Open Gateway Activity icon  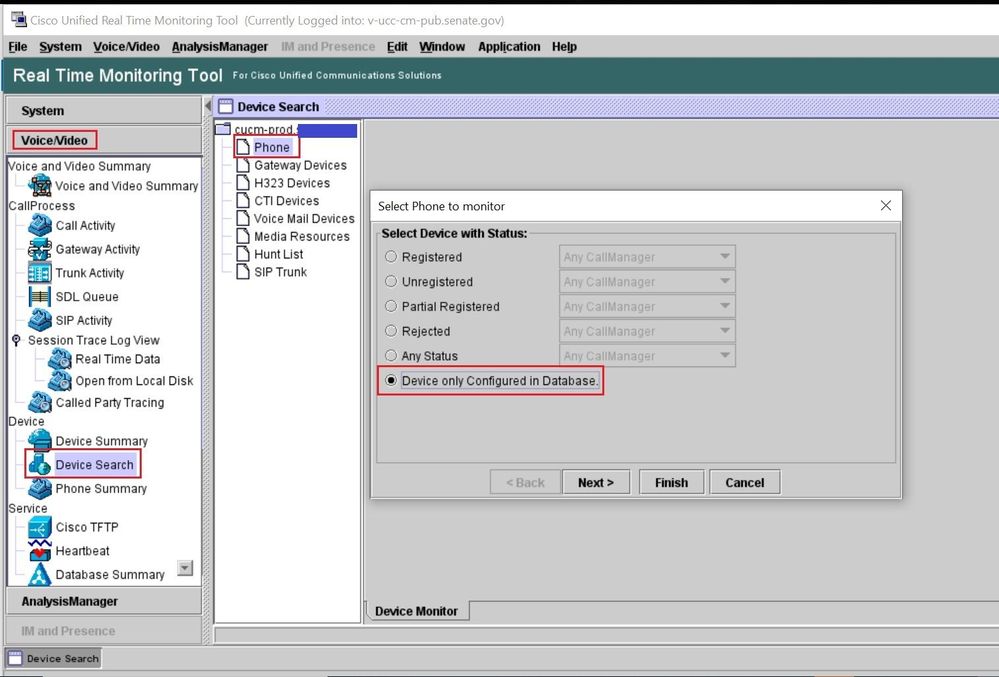40,249
